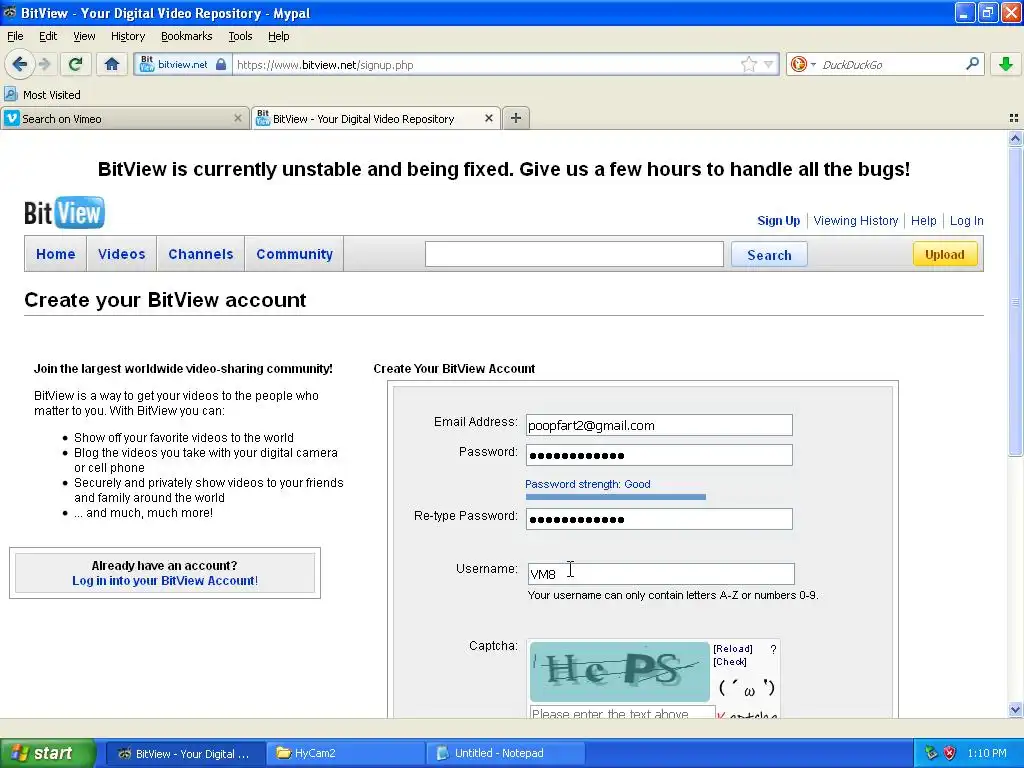
Task: Open the browser home page icon
Action: click(112, 64)
